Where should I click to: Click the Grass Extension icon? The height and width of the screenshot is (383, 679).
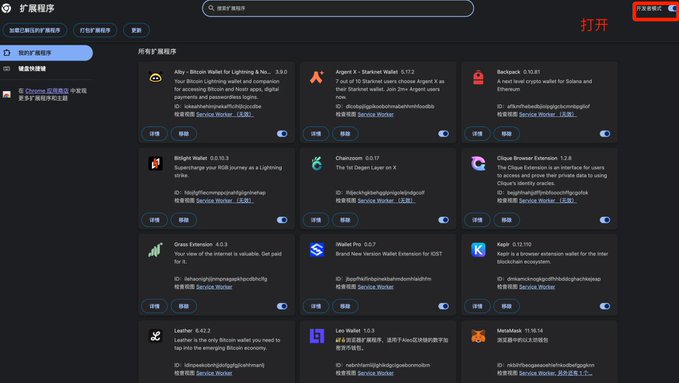pyautogui.click(x=155, y=250)
